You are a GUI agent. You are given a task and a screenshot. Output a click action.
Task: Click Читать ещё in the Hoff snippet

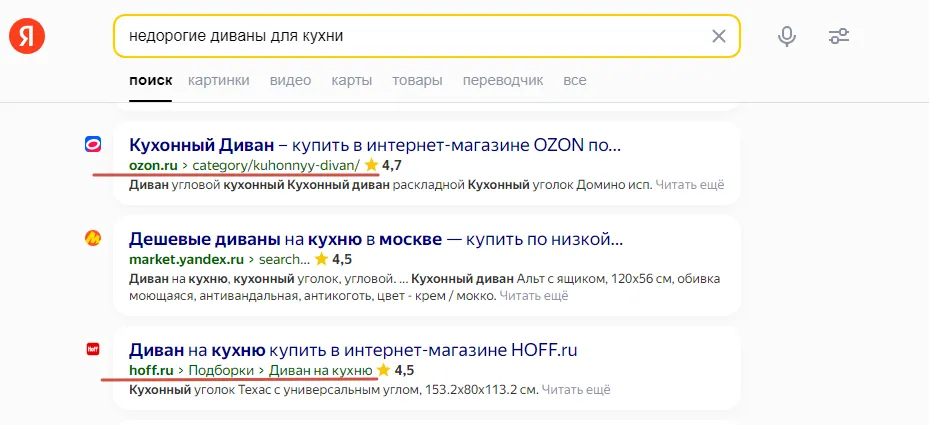[x=576, y=390]
